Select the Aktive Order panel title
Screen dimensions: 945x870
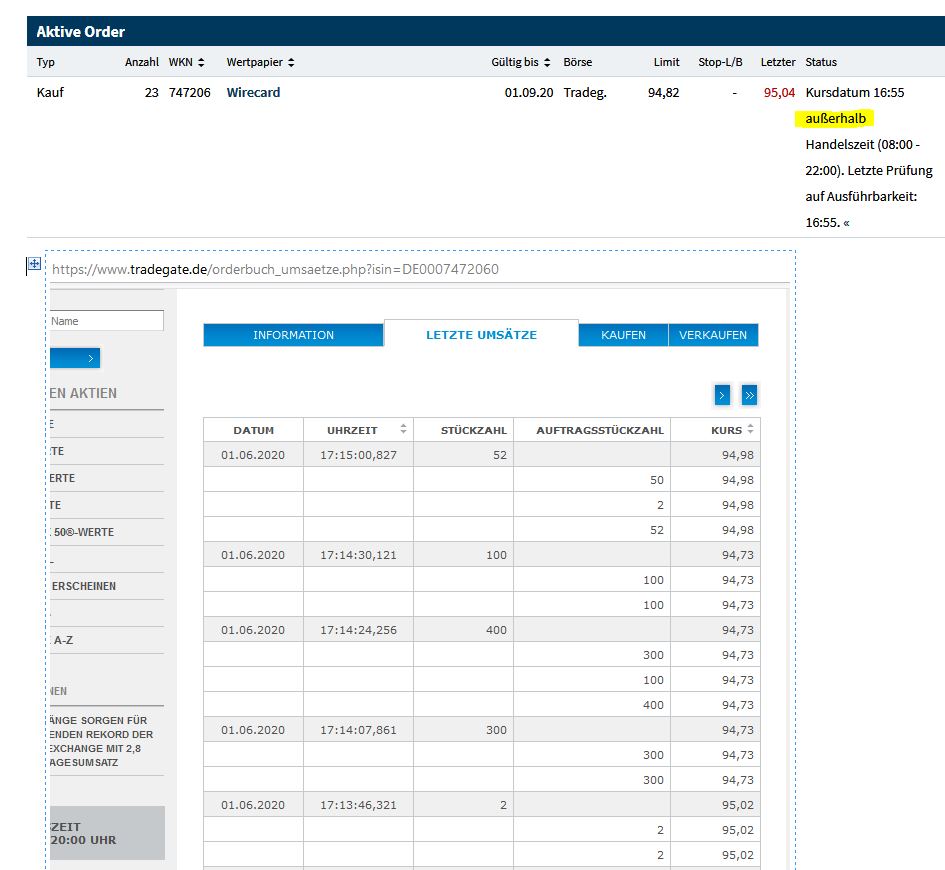[80, 31]
